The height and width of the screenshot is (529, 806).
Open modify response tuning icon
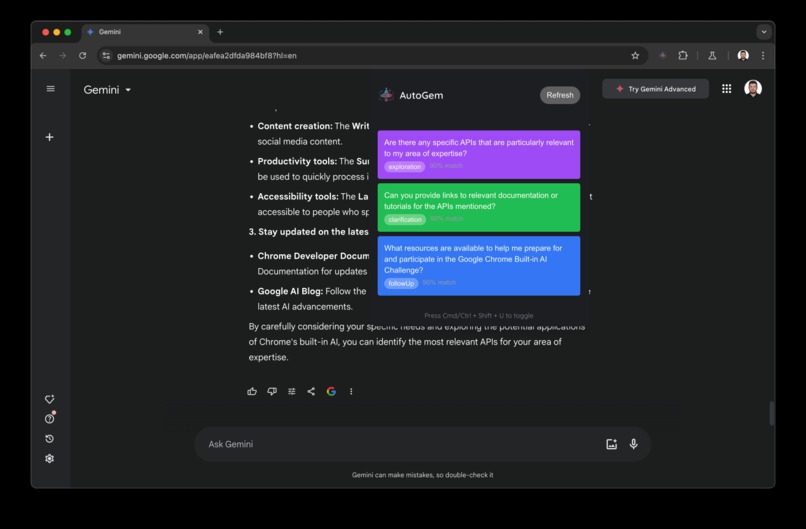point(291,392)
